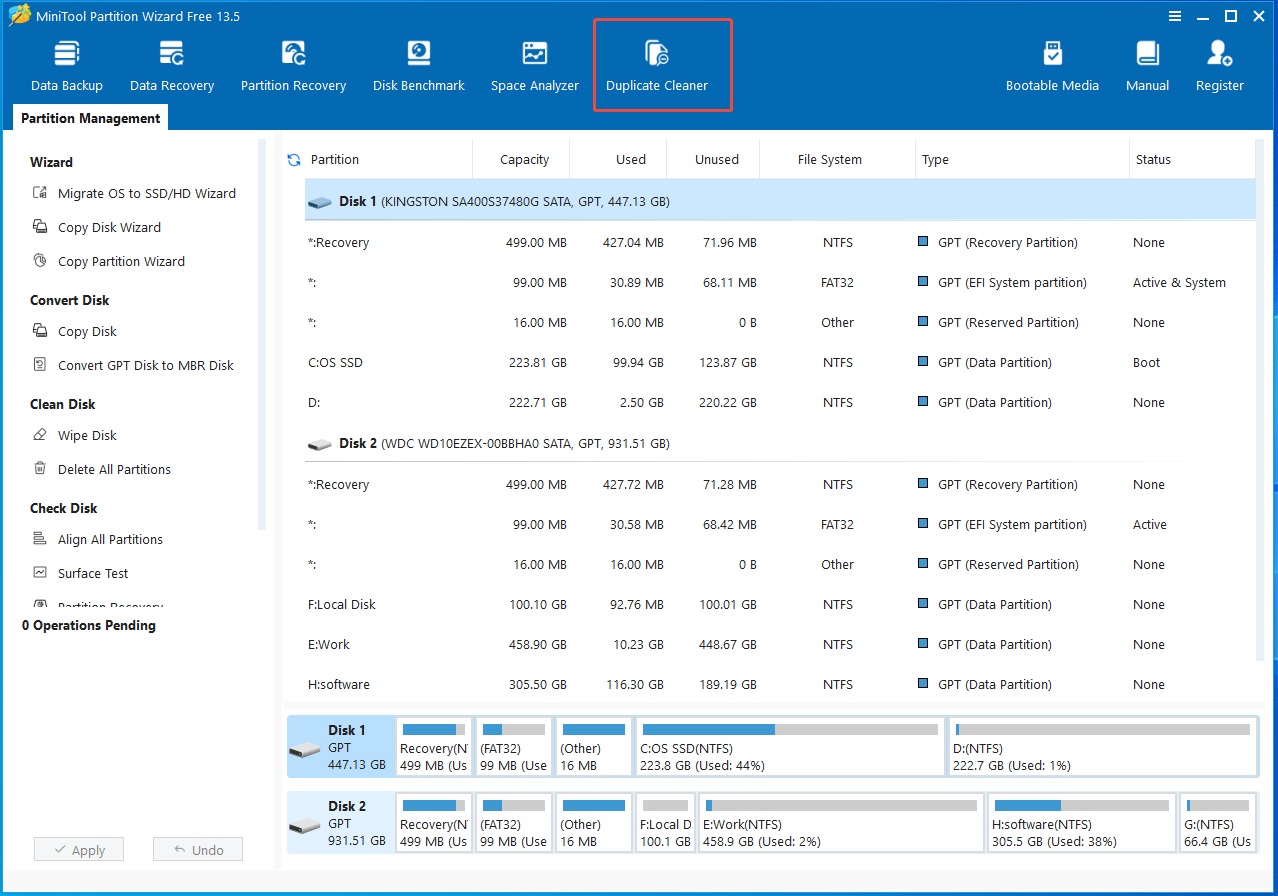Viewport: 1278px width, 896px height.
Task: Launch Space Analyzer
Action: tap(534, 62)
